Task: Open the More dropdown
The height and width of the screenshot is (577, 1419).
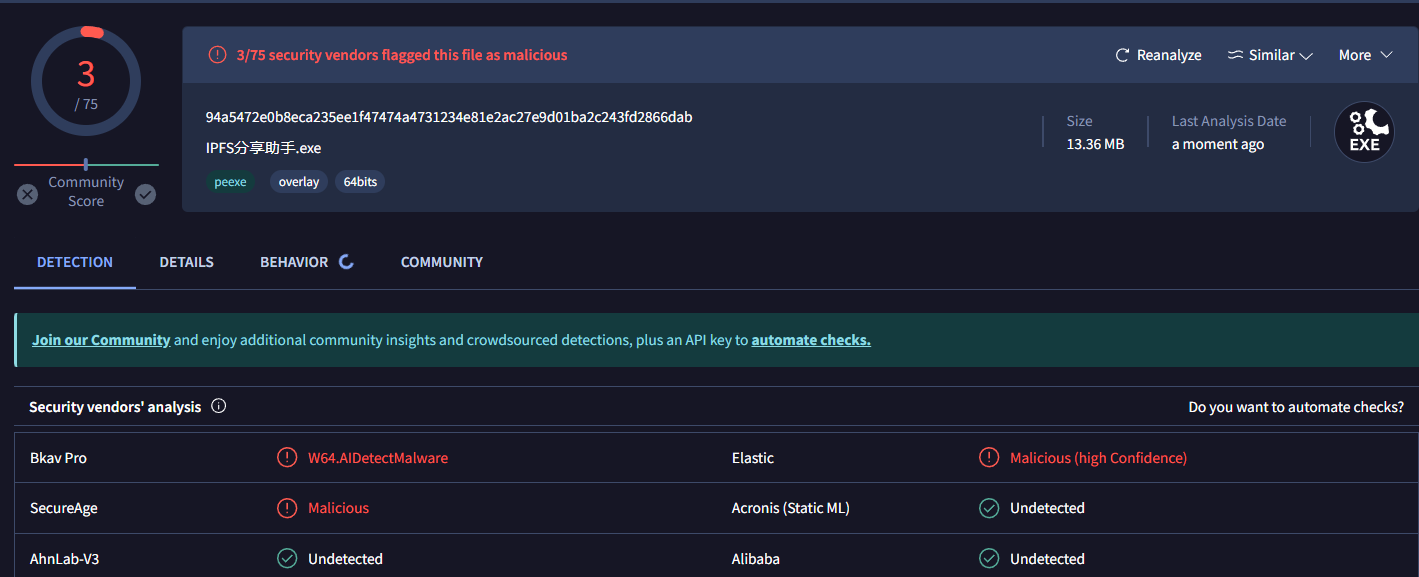Action: pyautogui.click(x=1365, y=55)
